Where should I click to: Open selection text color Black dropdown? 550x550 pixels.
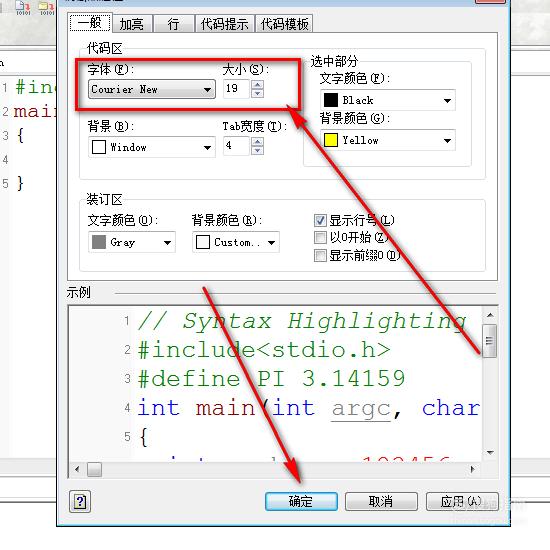(x=388, y=100)
